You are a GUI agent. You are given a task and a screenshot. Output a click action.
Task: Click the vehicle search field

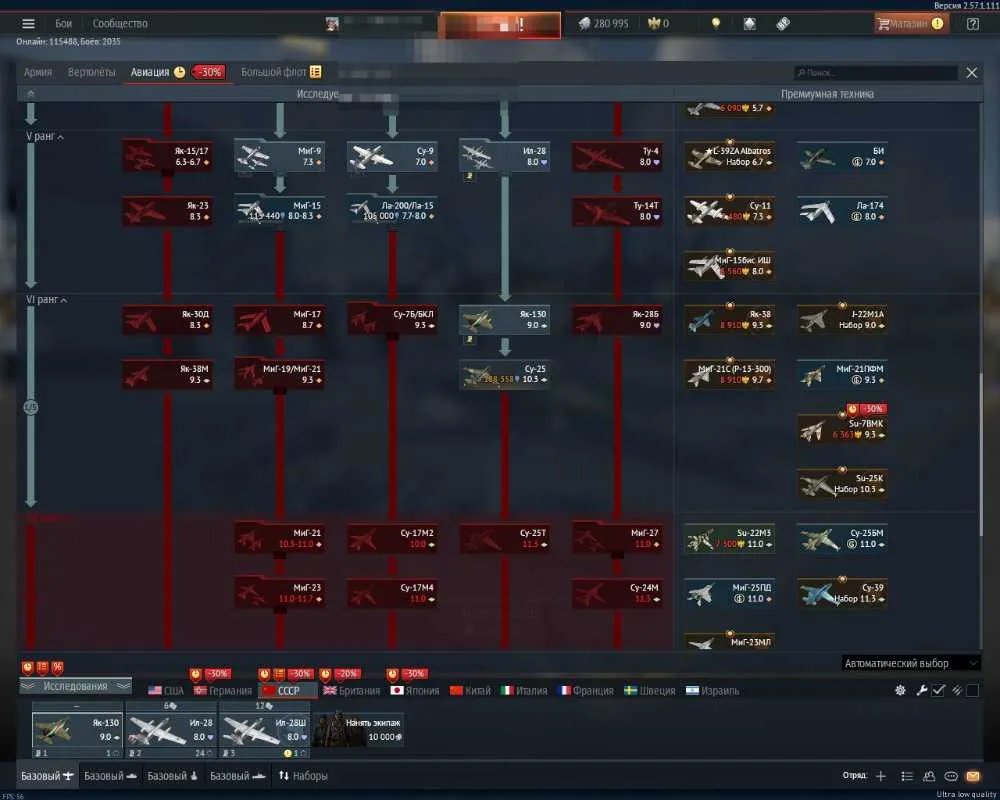[x=876, y=73]
